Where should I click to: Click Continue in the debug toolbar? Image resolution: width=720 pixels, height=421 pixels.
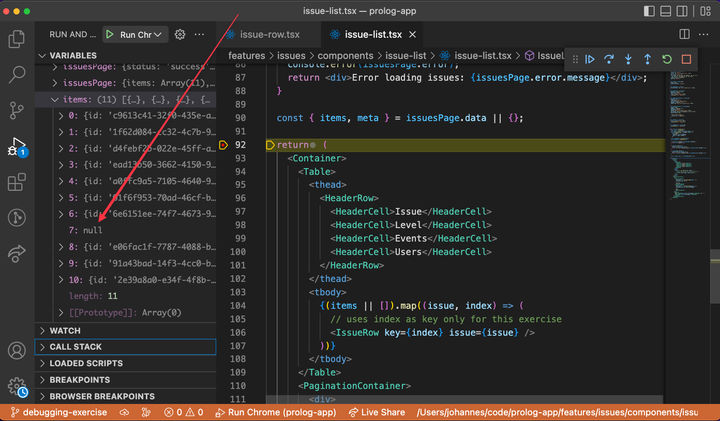coord(590,59)
